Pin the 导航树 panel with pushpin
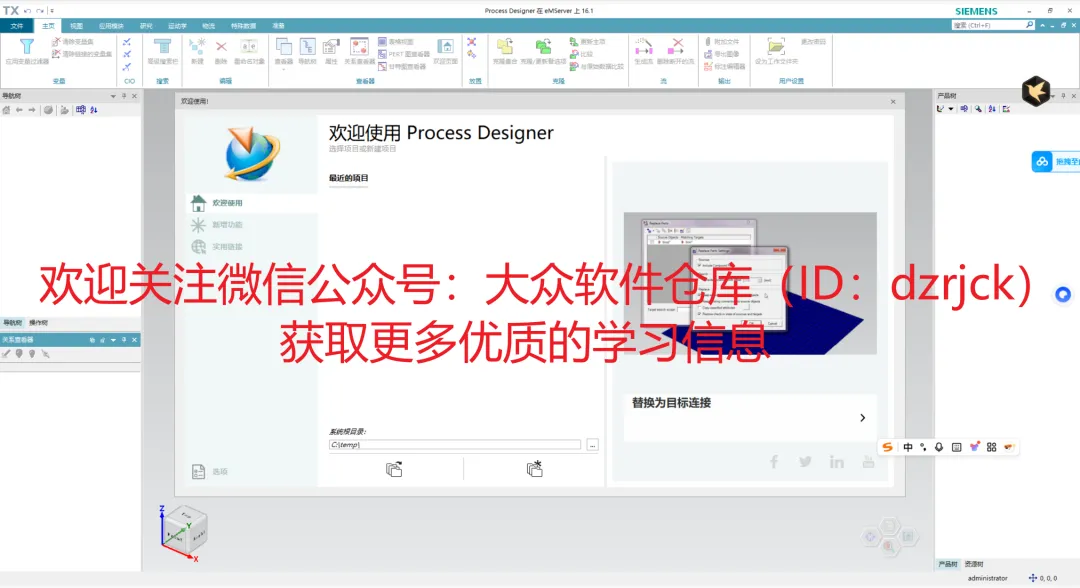The image size is (1080, 588). pos(124,96)
